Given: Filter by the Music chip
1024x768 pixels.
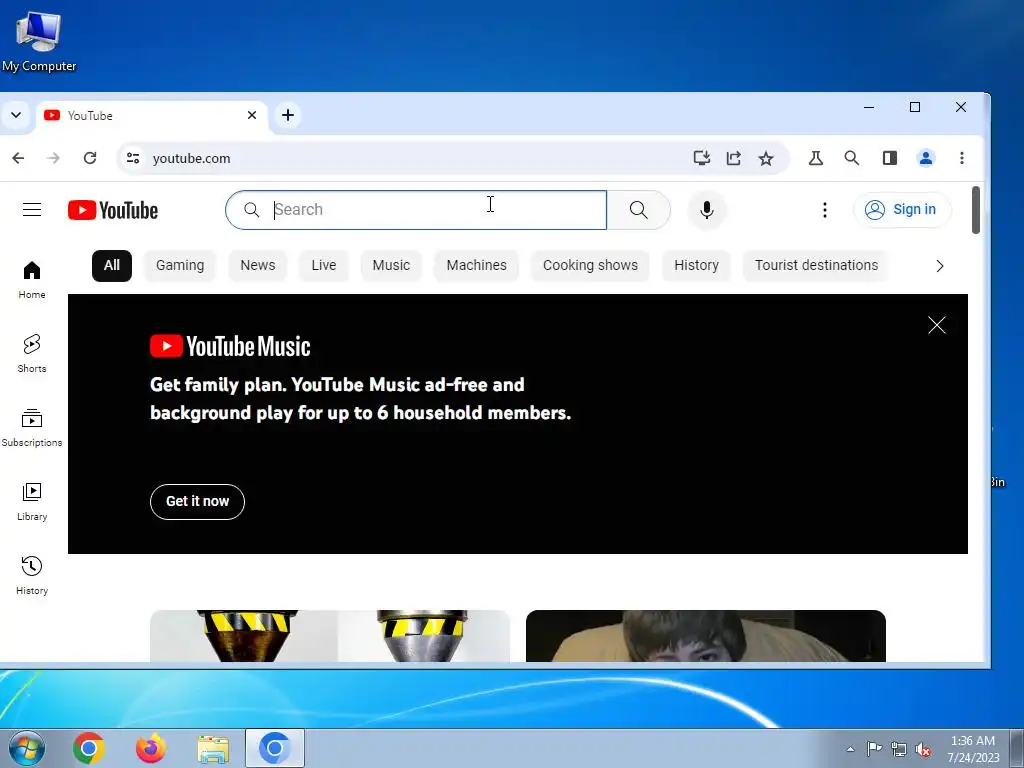Looking at the screenshot, I should click(x=391, y=265).
